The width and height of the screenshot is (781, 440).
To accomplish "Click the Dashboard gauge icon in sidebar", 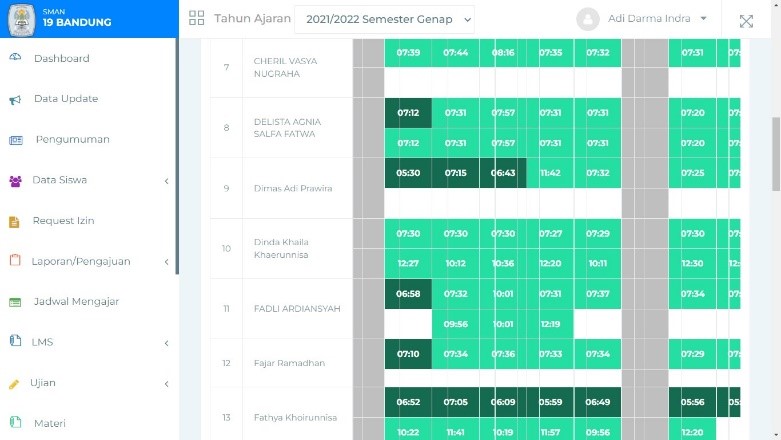I will [15, 58].
